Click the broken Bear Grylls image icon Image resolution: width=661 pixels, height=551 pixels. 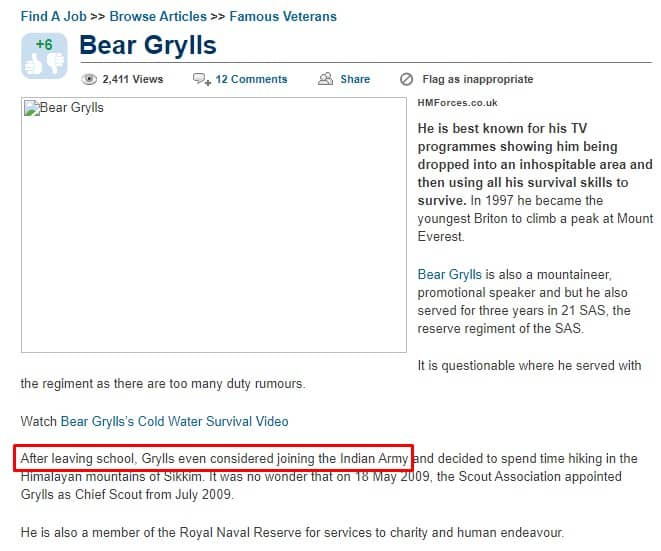(32, 108)
